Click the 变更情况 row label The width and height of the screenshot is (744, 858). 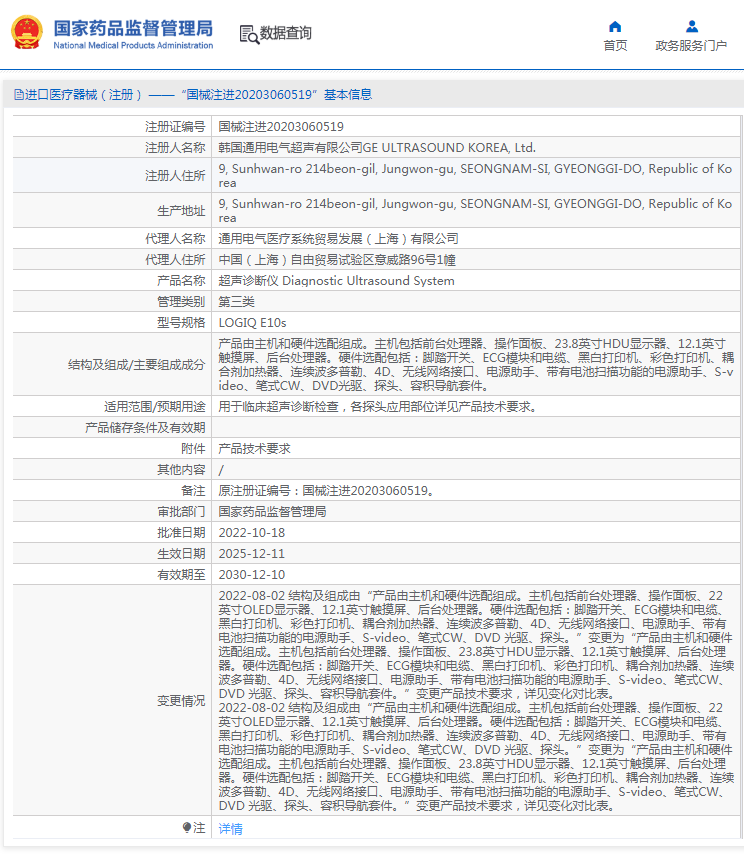[x=180, y=701]
